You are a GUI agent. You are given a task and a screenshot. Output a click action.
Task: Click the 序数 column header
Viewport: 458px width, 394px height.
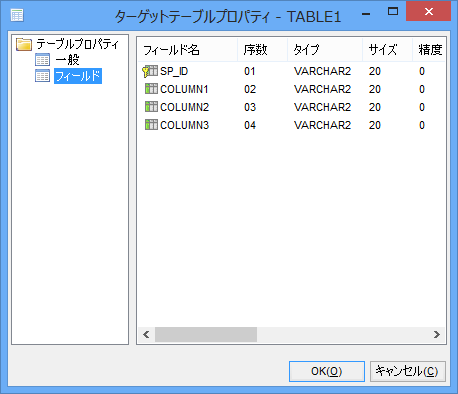click(x=262, y=50)
